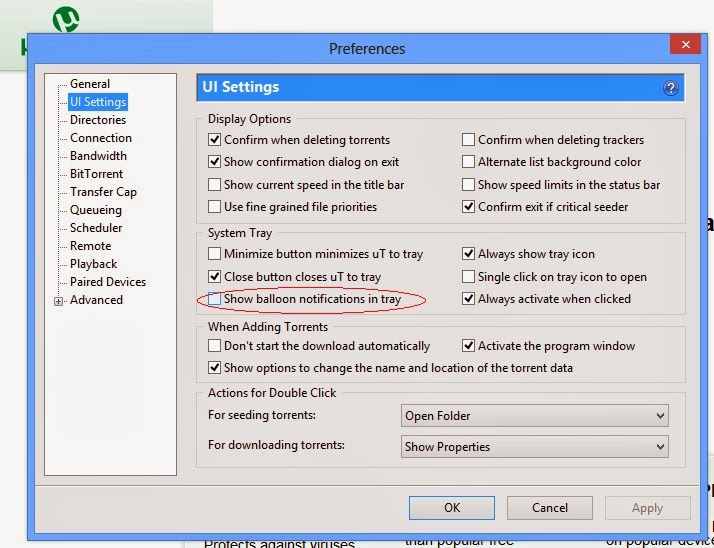Open BitTorrent settings page
Viewport: 714px width, 548px height.
[x=96, y=174]
